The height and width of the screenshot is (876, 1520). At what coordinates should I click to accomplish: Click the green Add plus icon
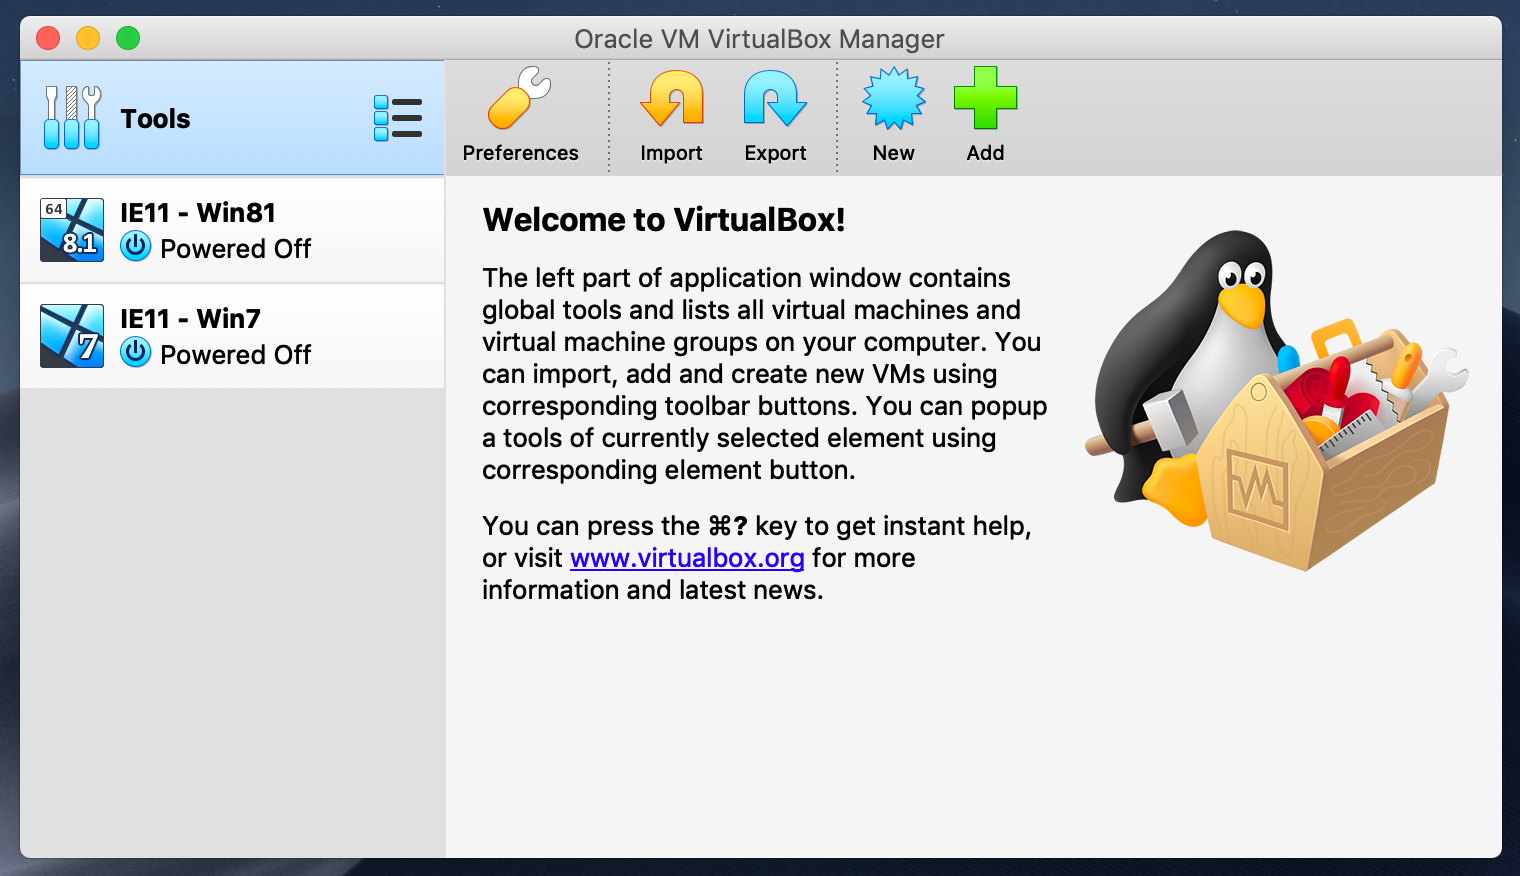point(985,98)
